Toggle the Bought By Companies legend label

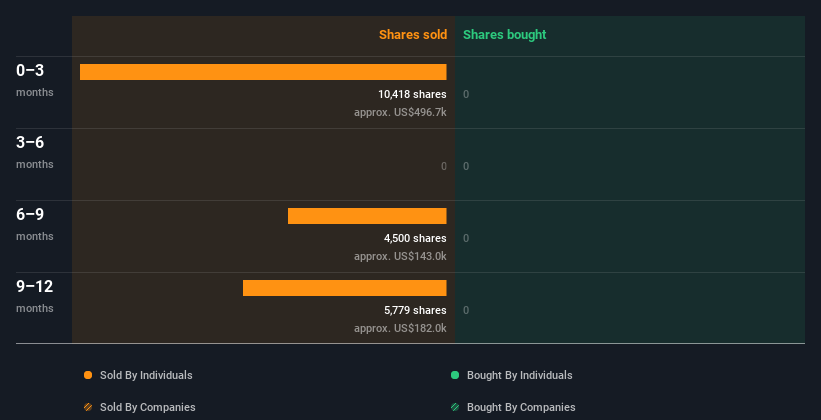coord(521,408)
